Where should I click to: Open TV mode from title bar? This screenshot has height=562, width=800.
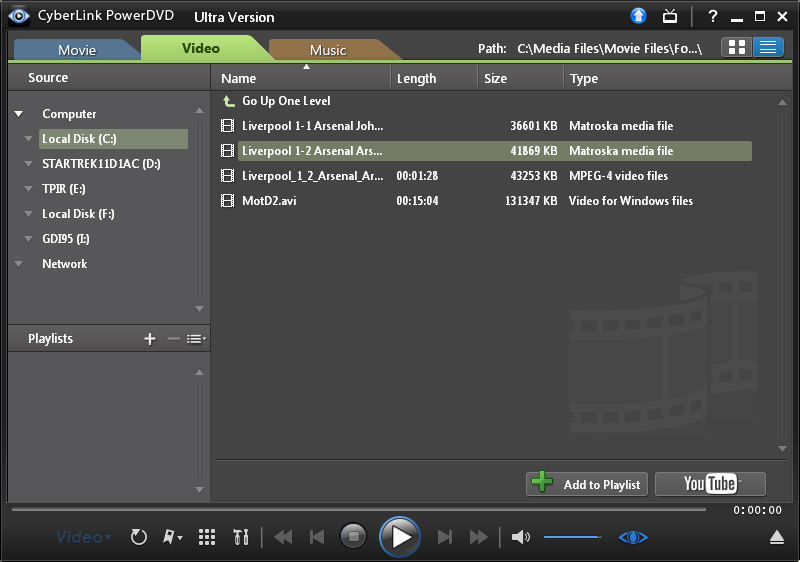pos(670,16)
